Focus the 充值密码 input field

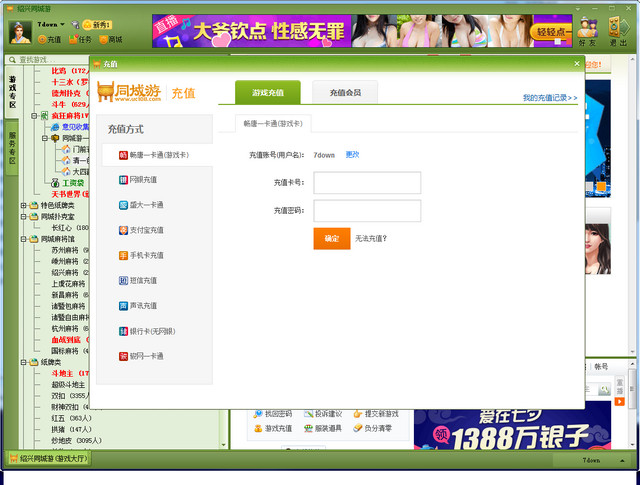click(x=367, y=211)
